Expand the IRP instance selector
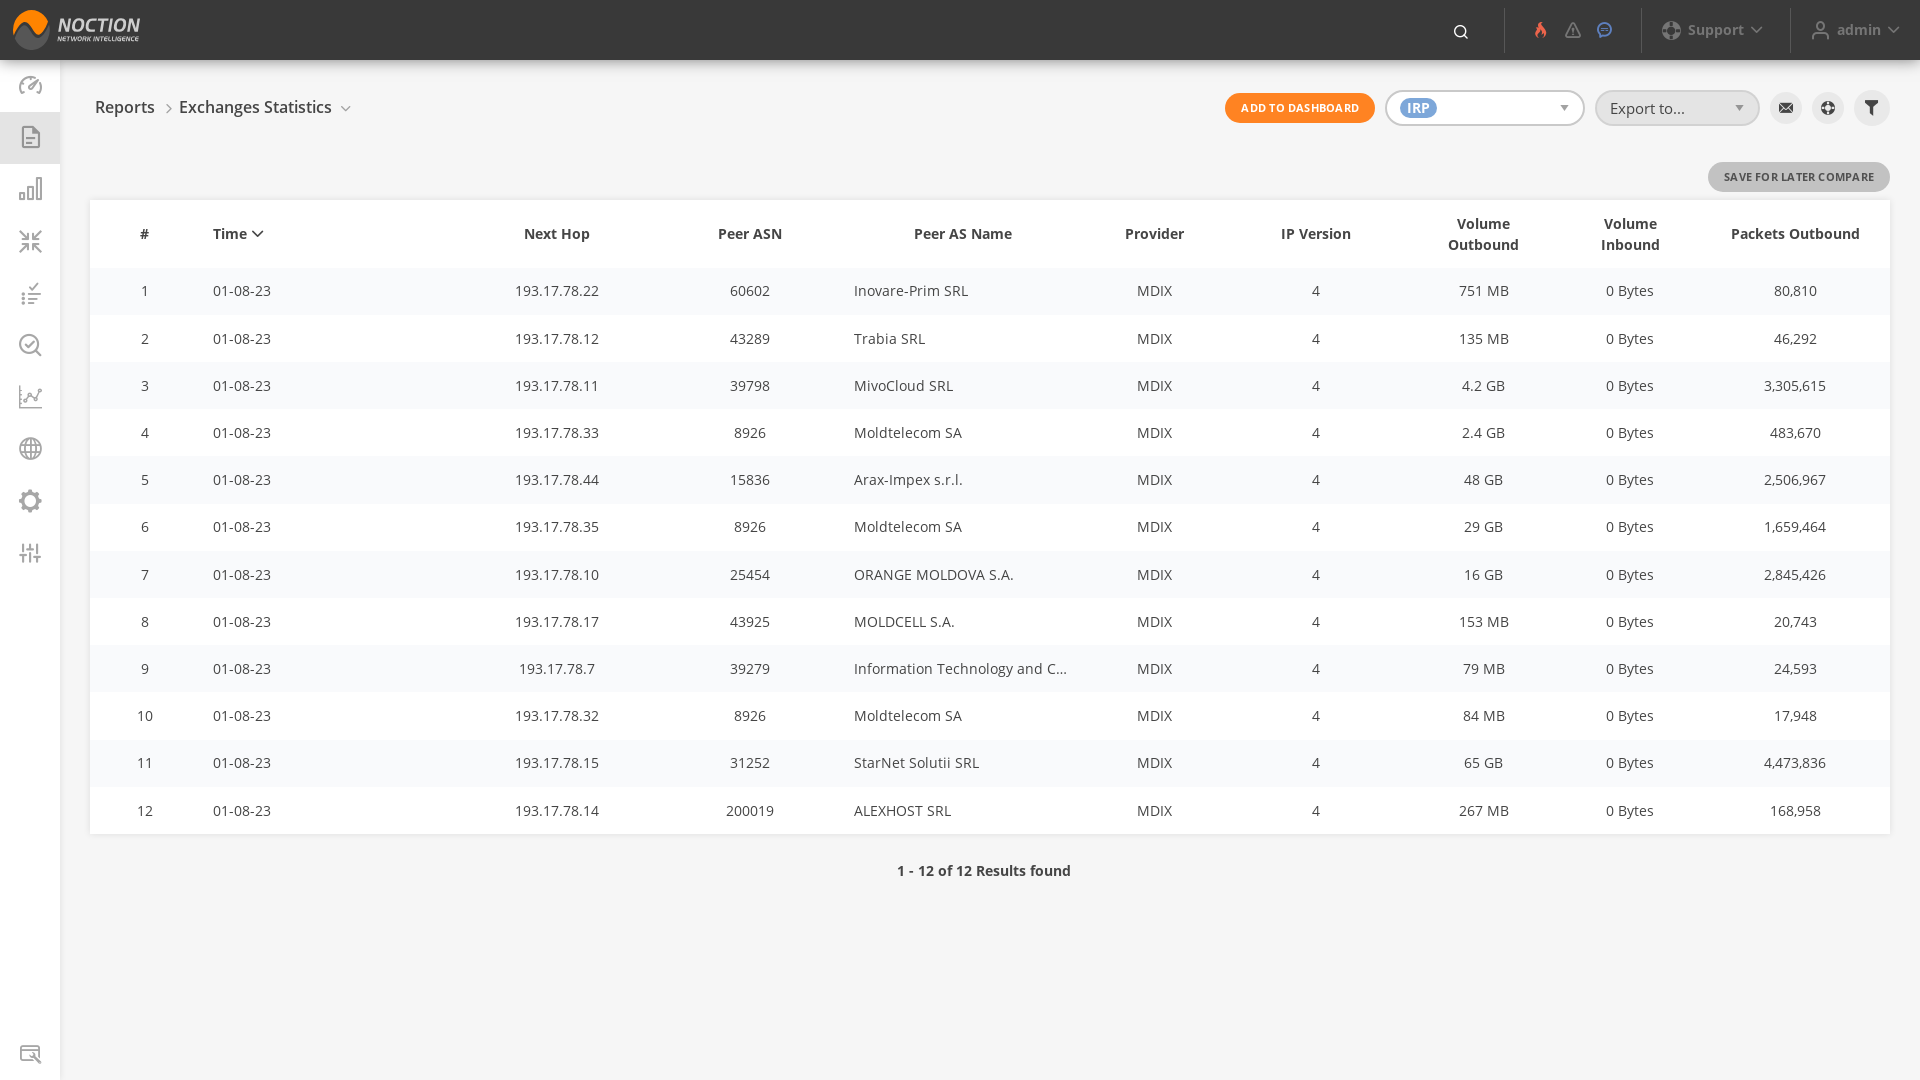1920x1080 pixels. tap(1484, 108)
